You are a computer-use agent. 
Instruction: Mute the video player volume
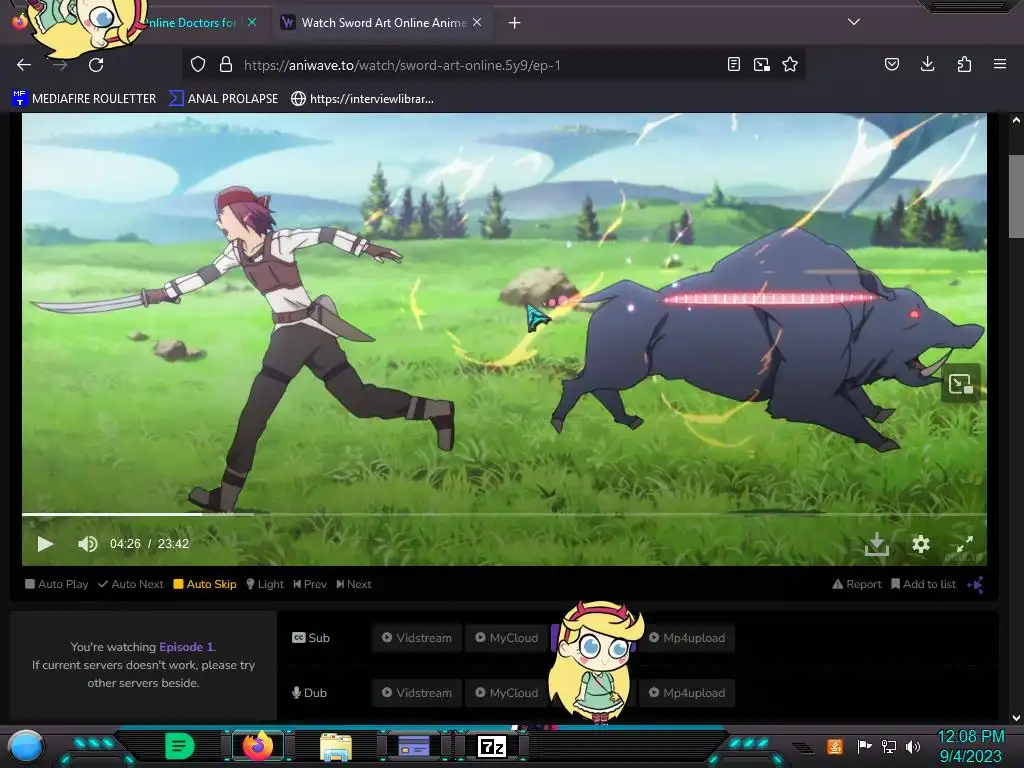point(88,544)
